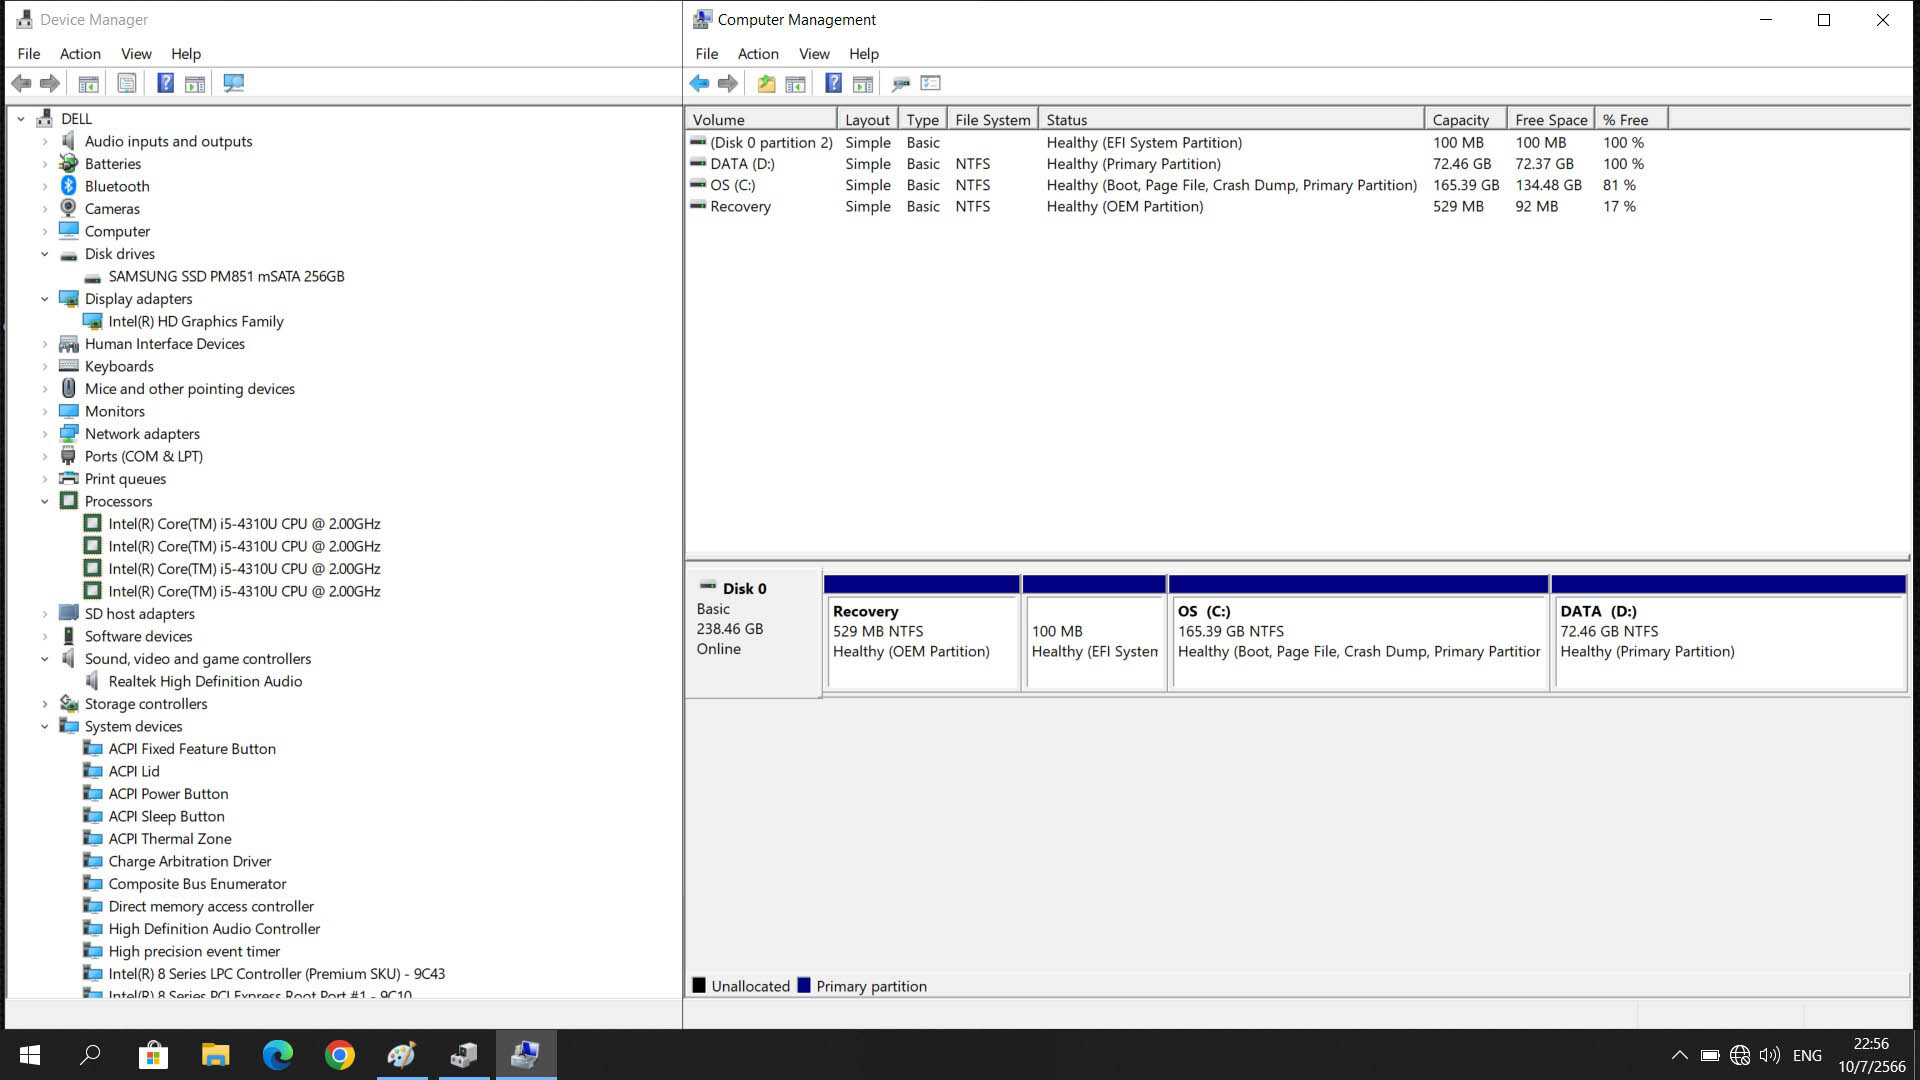Show hidden tray icons chevron

pos(1680,1055)
